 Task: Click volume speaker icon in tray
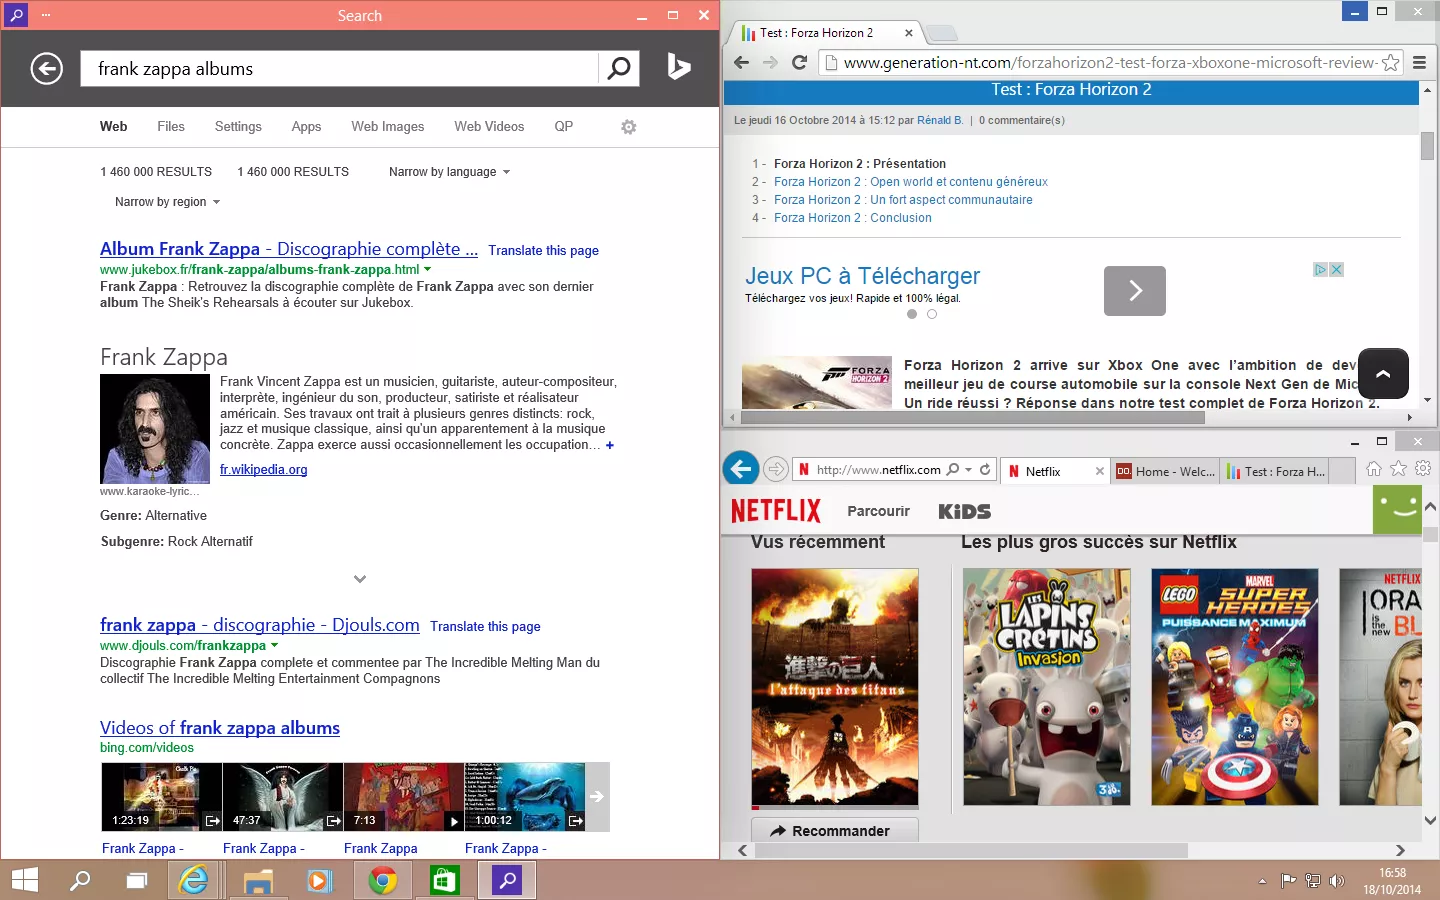coord(1336,881)
